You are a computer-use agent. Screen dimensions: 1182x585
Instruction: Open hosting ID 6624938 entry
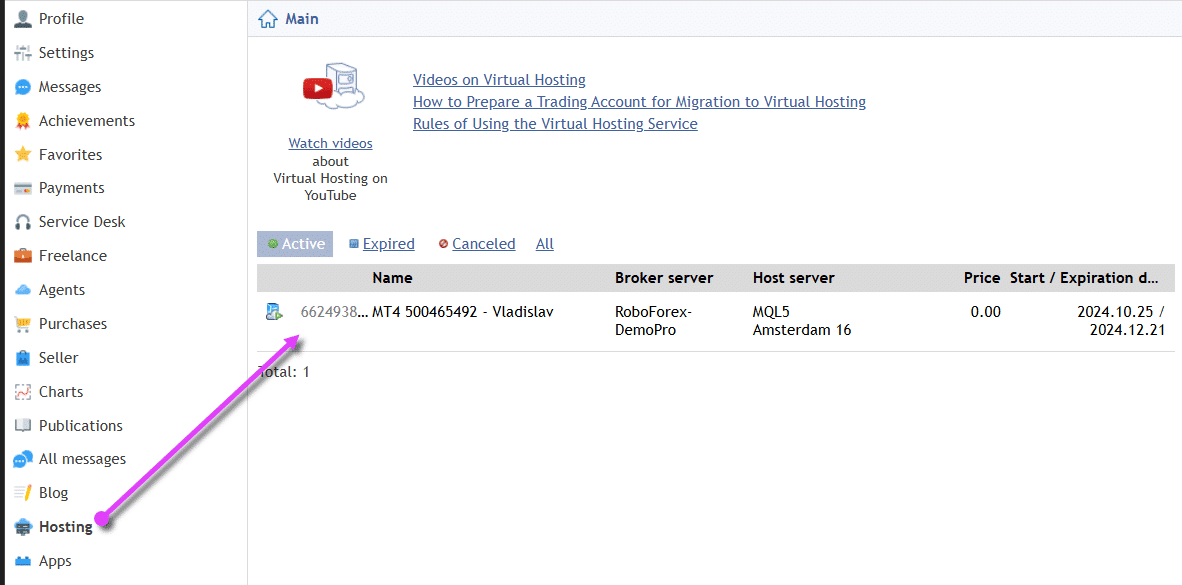pyautogui.click(x=334, y=312)
